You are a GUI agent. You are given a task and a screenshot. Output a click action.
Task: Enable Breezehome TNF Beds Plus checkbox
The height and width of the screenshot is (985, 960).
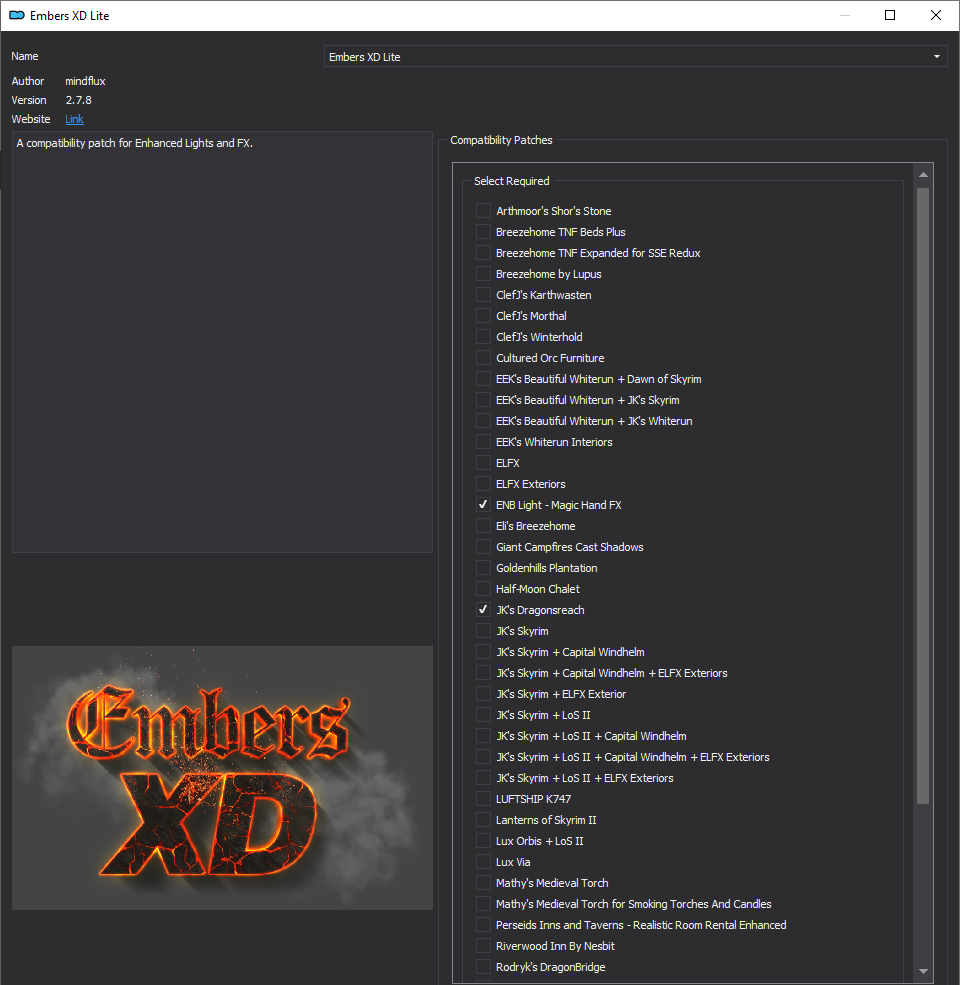coord(483,232)
